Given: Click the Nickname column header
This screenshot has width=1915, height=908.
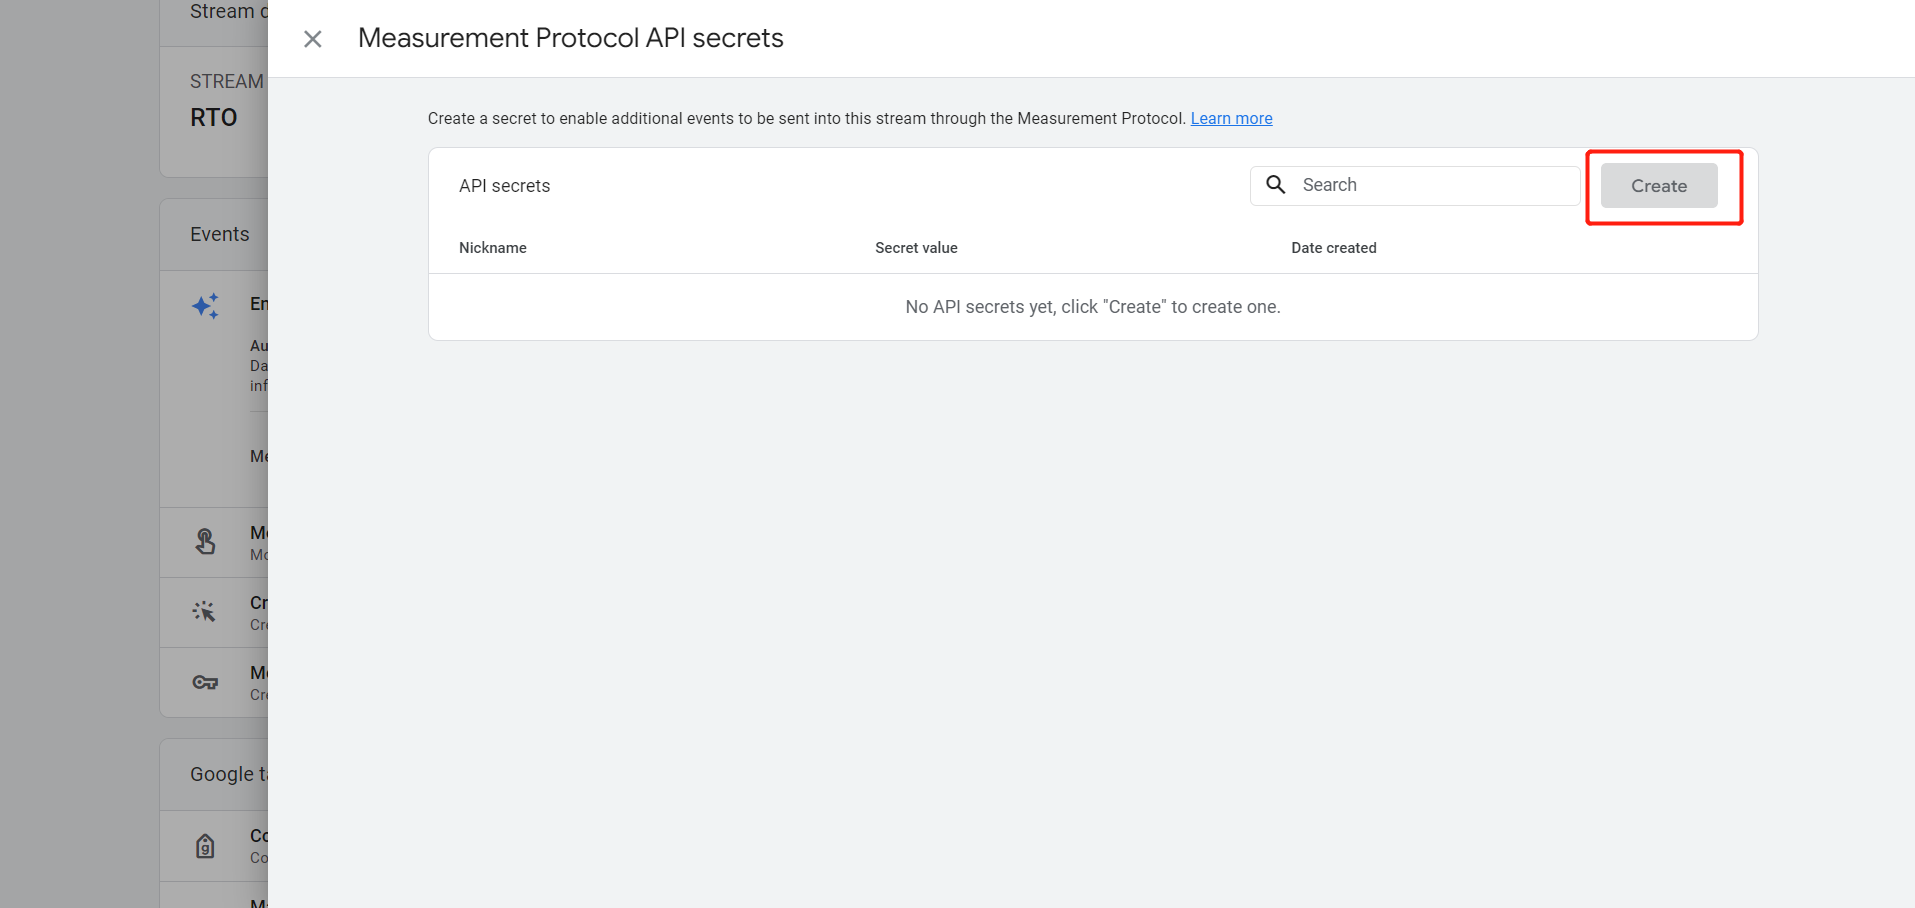Looking at the screenshot, I should tap(493, 248).
